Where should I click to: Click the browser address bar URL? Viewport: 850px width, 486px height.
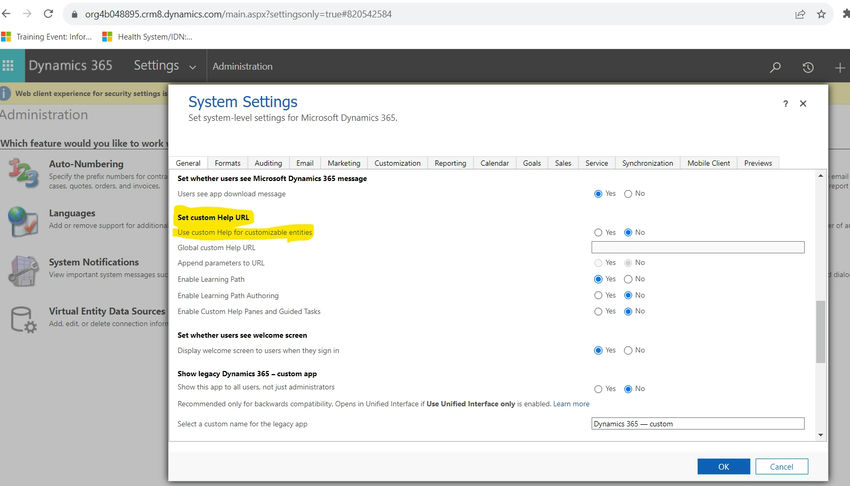[x=238, y=14]
